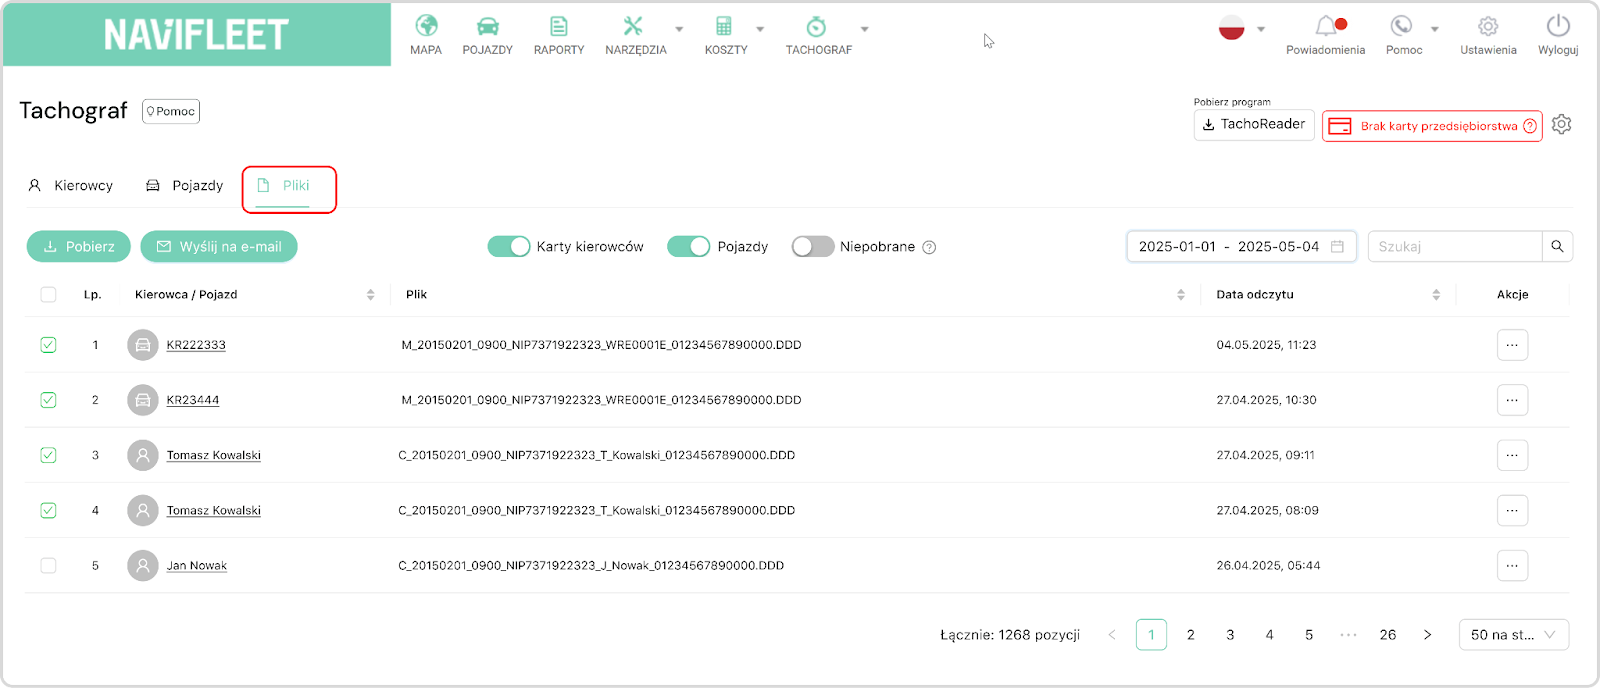Viewport: 1600px width, 688px height.
Task: Click vehicle avatar icon for KR222333
Action: coord(143,345)
